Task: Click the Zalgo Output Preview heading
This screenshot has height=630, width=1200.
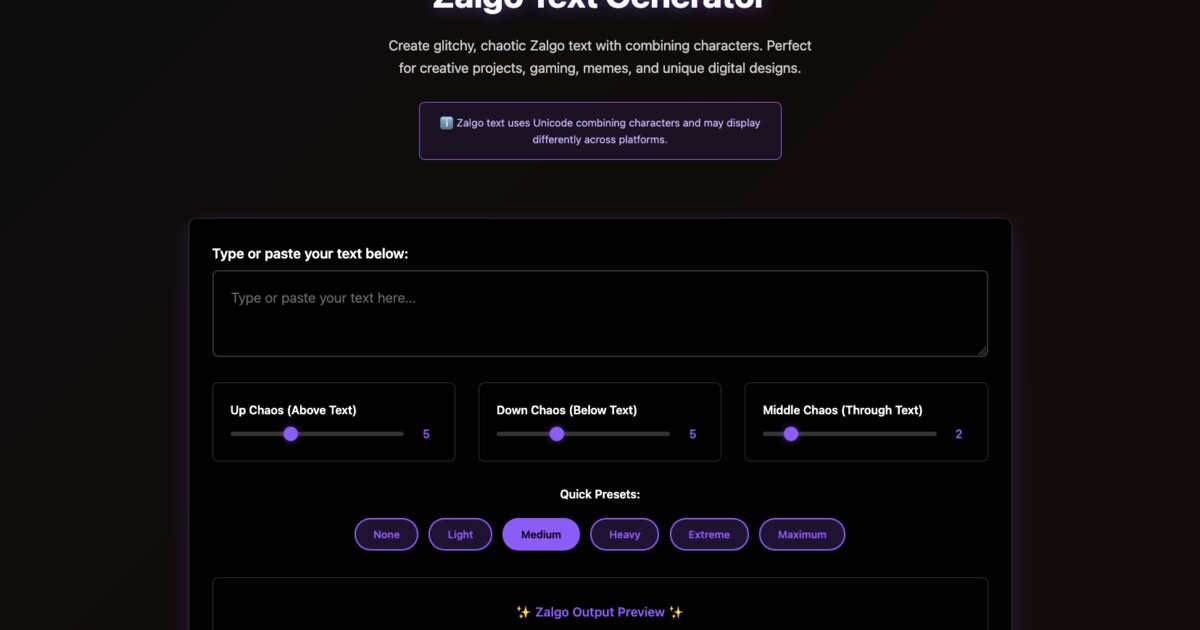Action: coord(599,612)
